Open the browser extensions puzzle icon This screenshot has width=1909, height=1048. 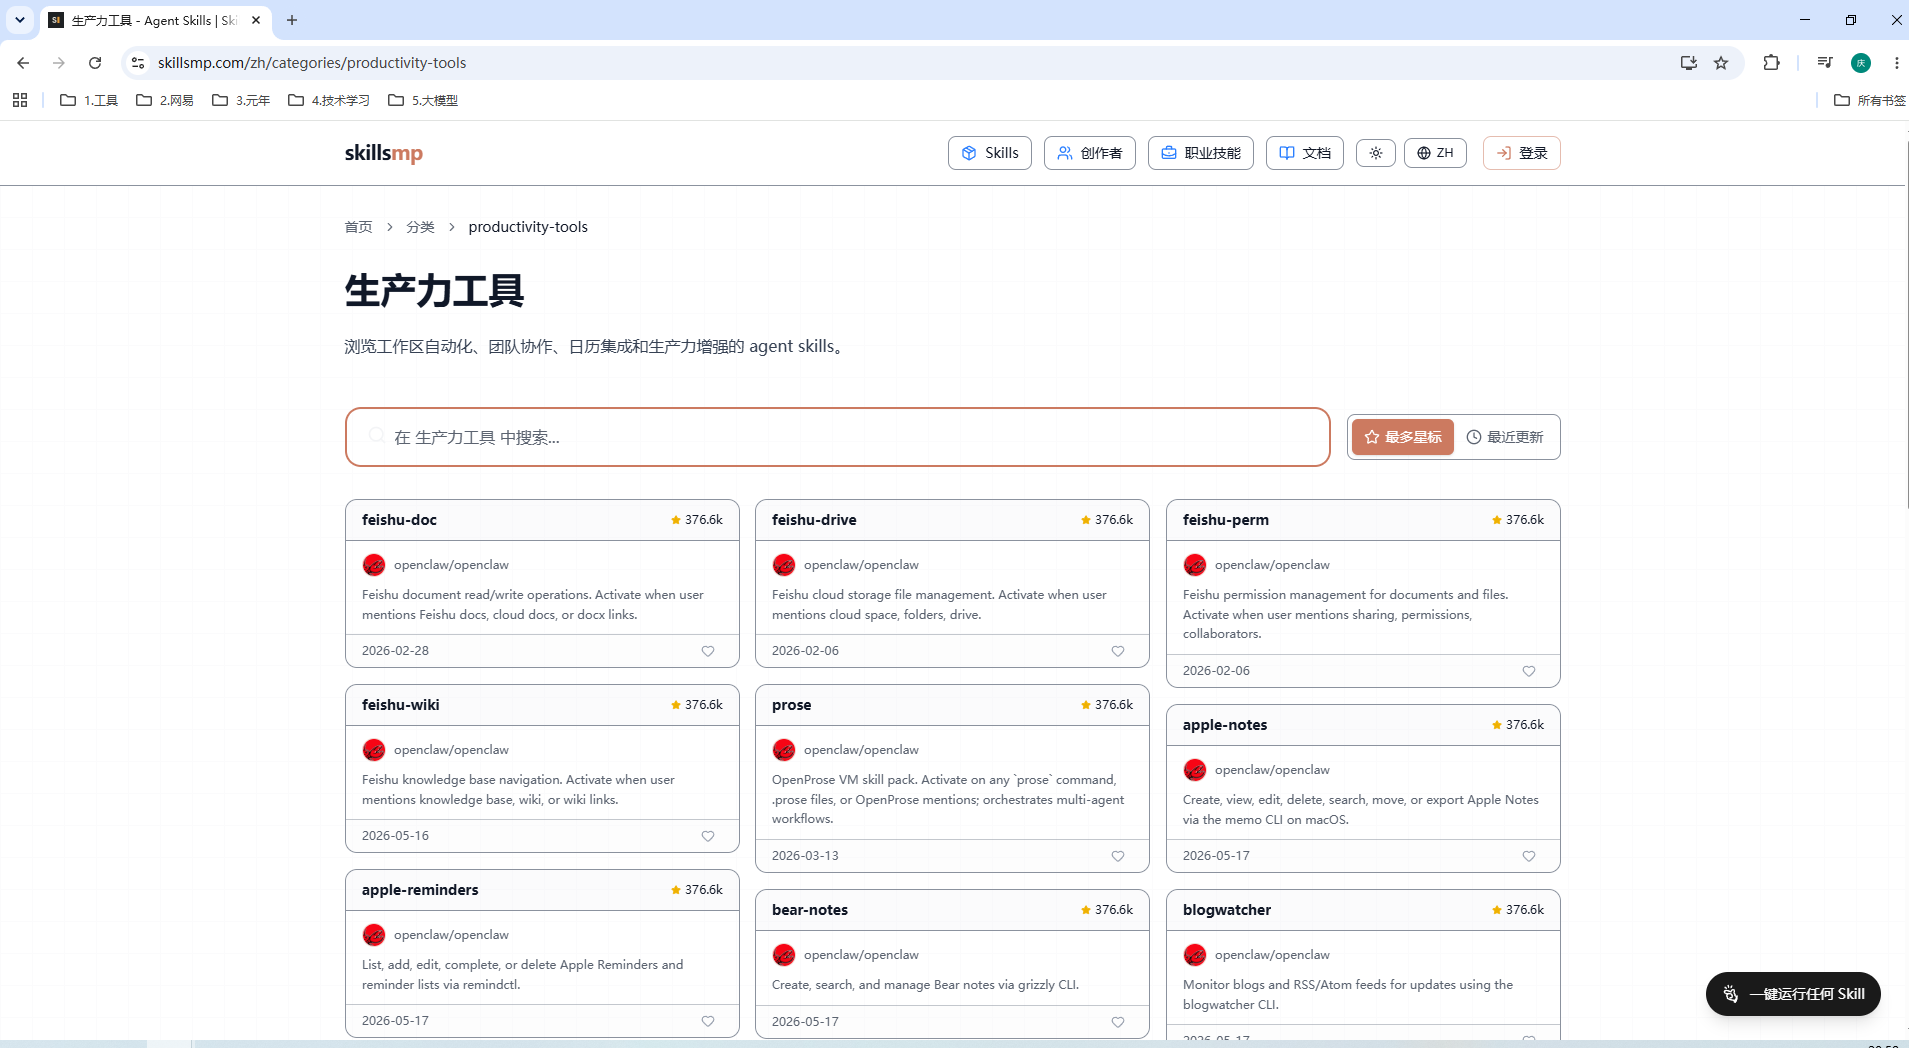(x=1771, y=63)
